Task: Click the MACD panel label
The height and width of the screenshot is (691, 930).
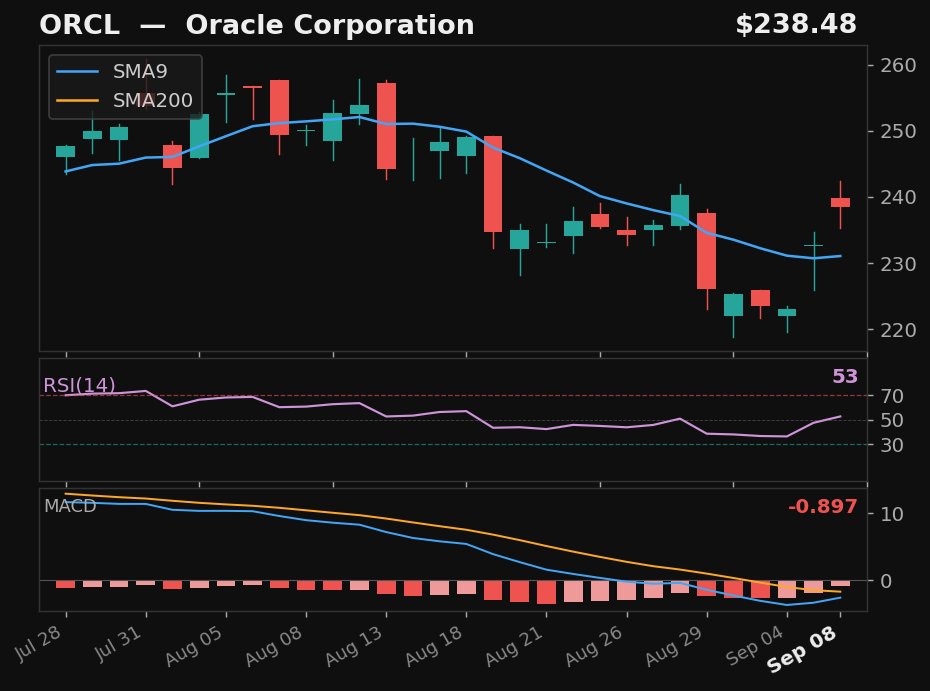Action: 70,506
